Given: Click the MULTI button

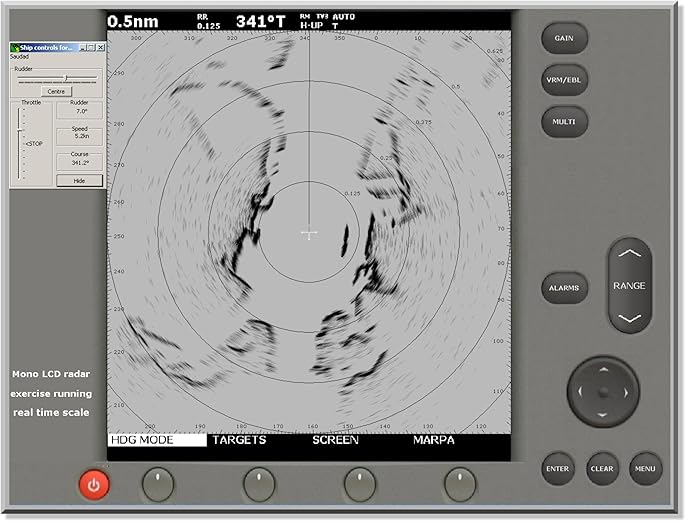Looking at the screenshot, I should tap(564, 122).
